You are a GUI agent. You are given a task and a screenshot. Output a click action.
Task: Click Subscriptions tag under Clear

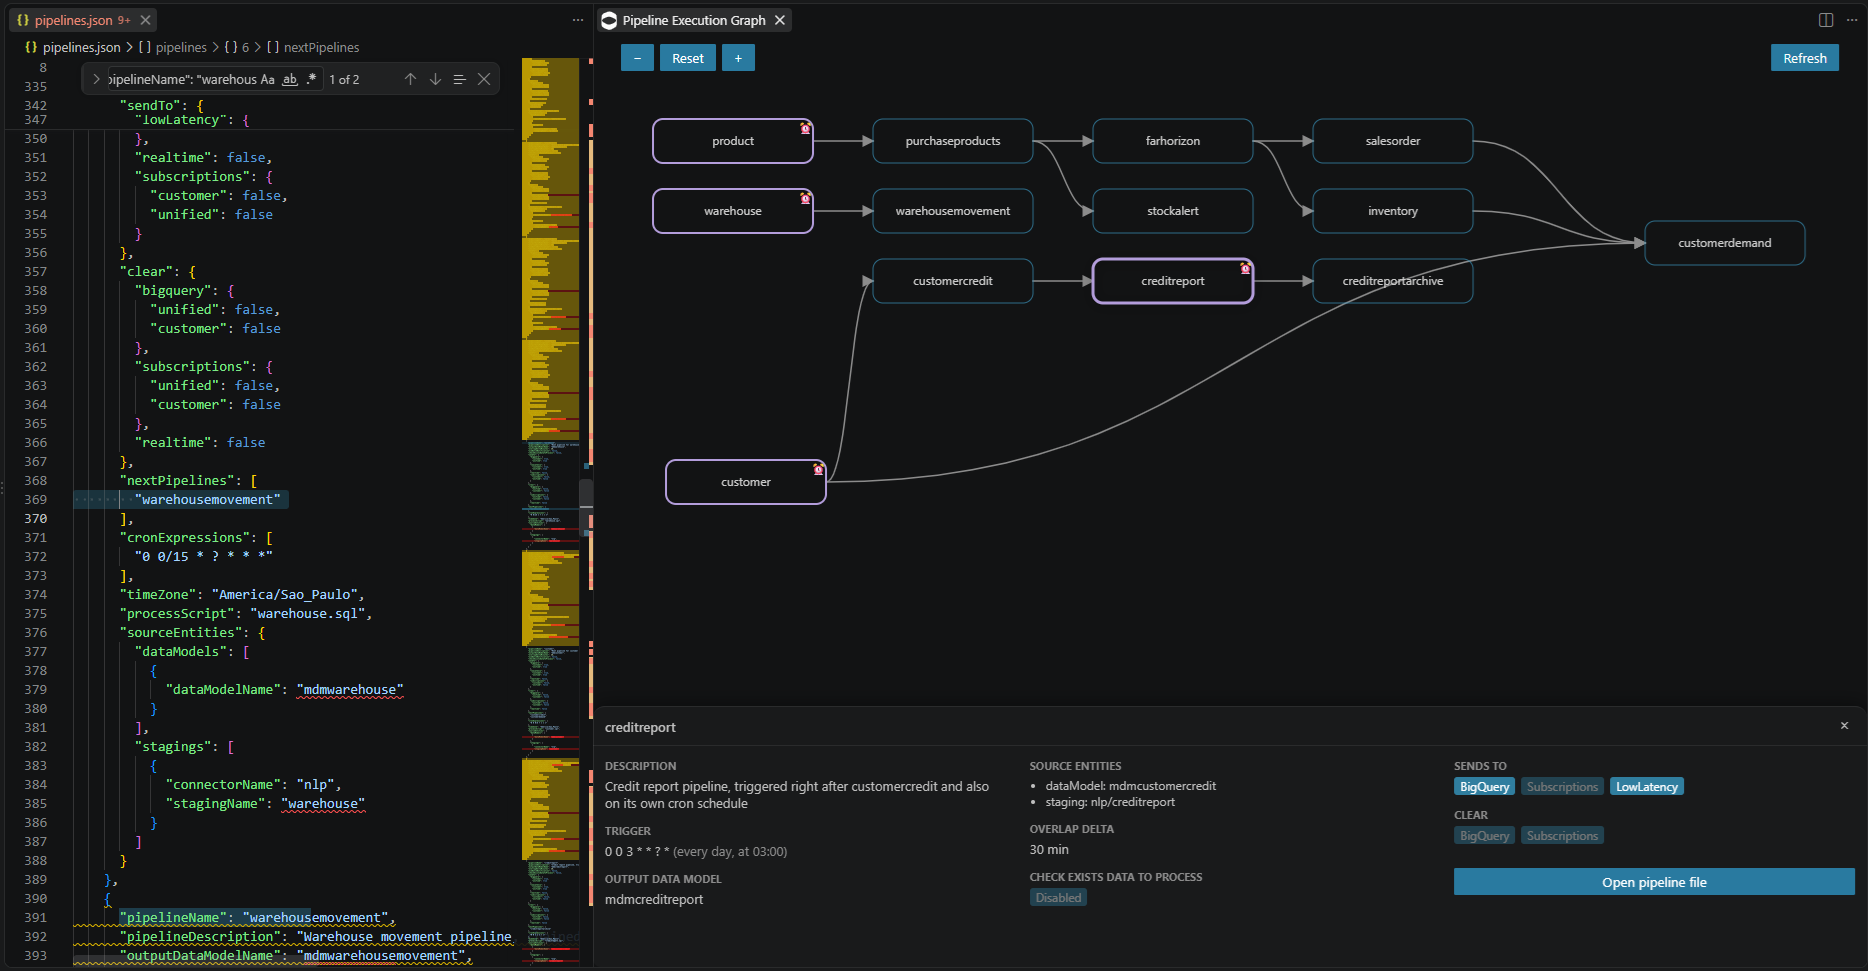click(x=1562, y=836)
